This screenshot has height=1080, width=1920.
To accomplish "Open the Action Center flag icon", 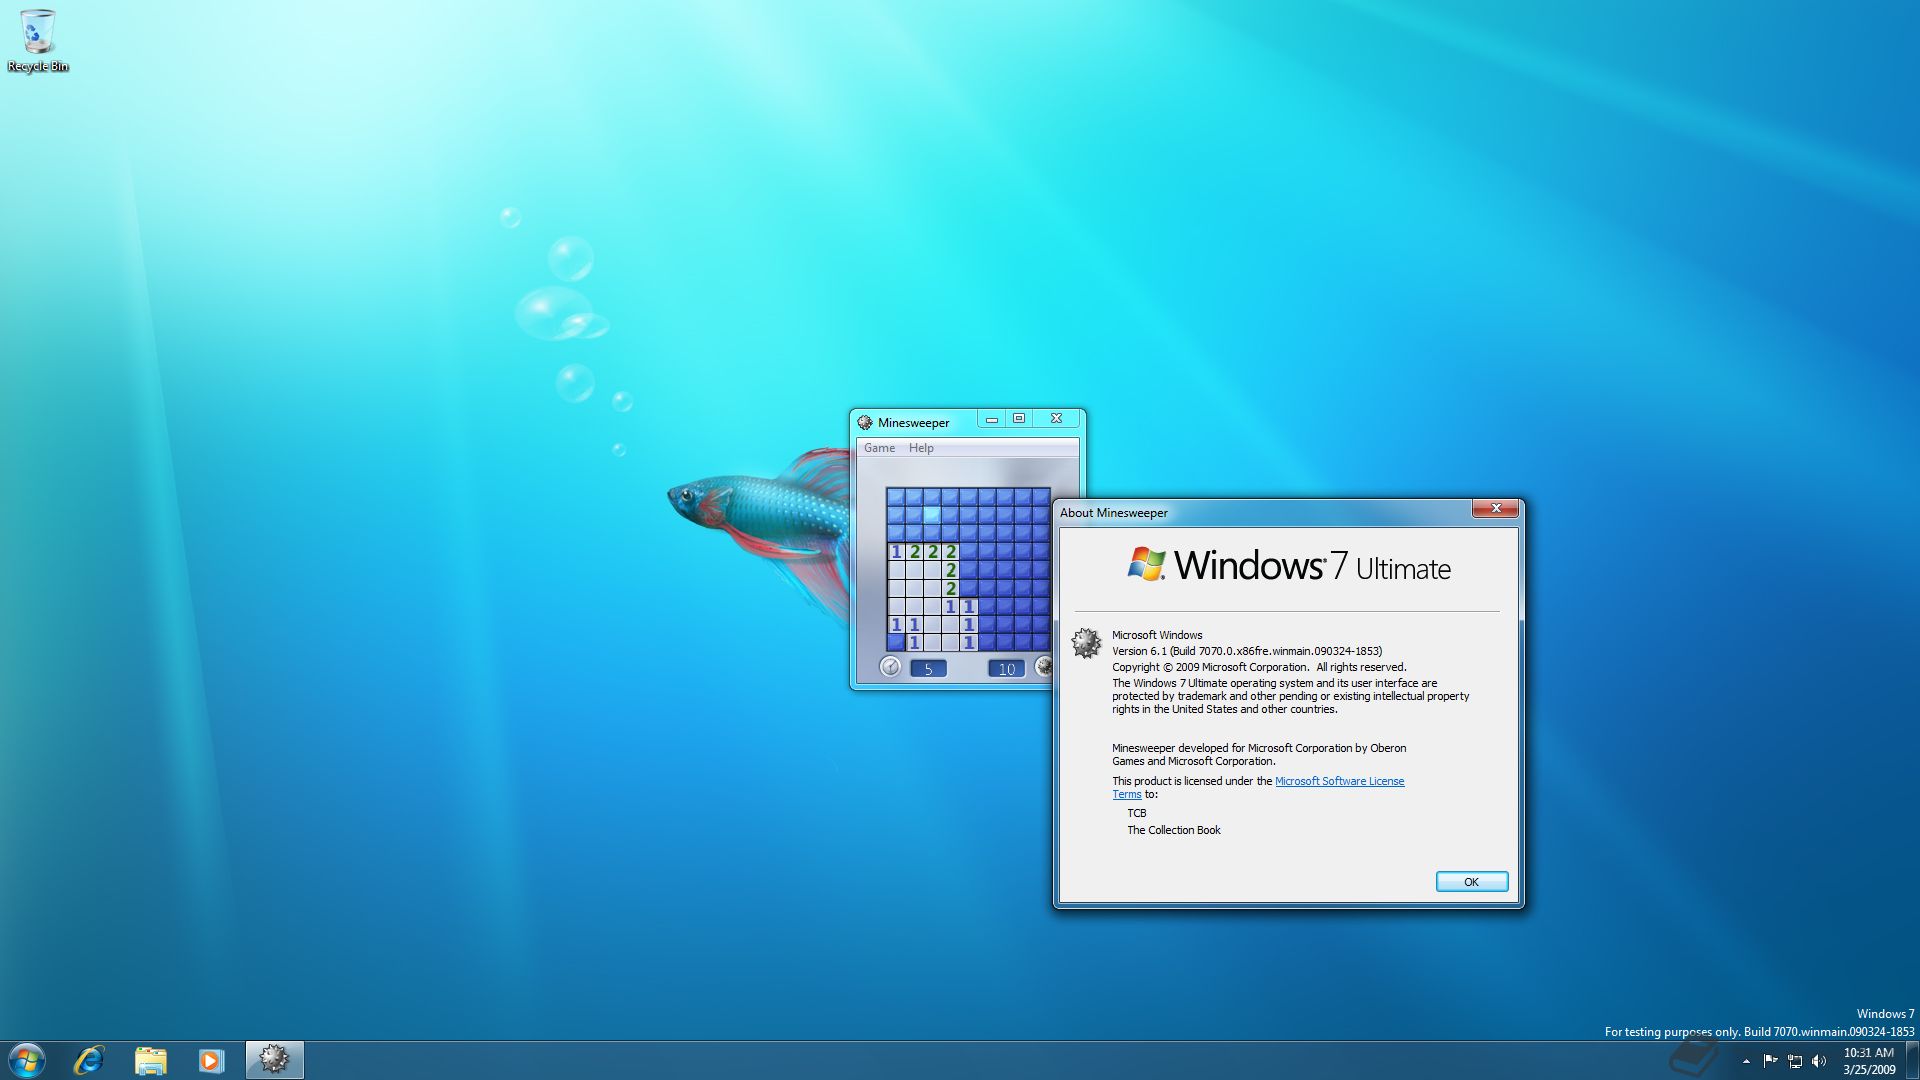I will (x=1770, y=1061).
